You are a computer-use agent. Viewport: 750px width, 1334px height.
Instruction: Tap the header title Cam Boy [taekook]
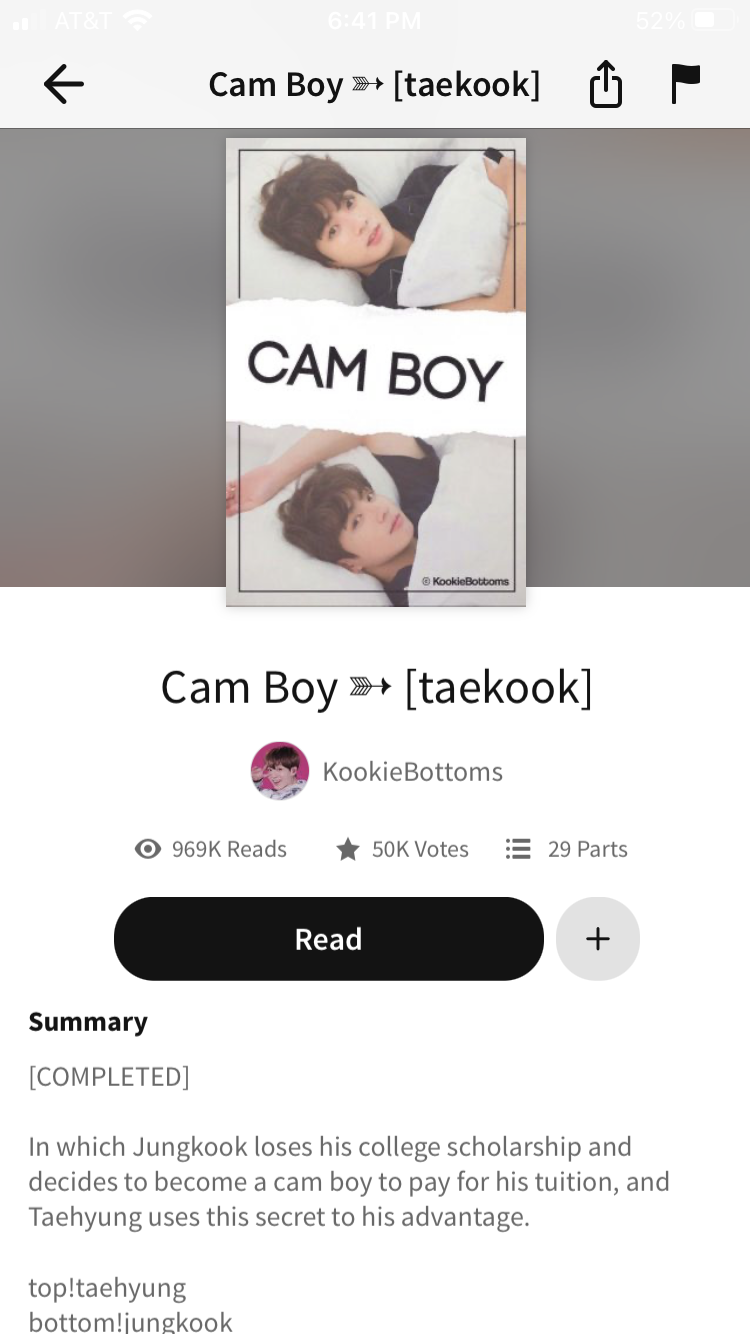374,84
